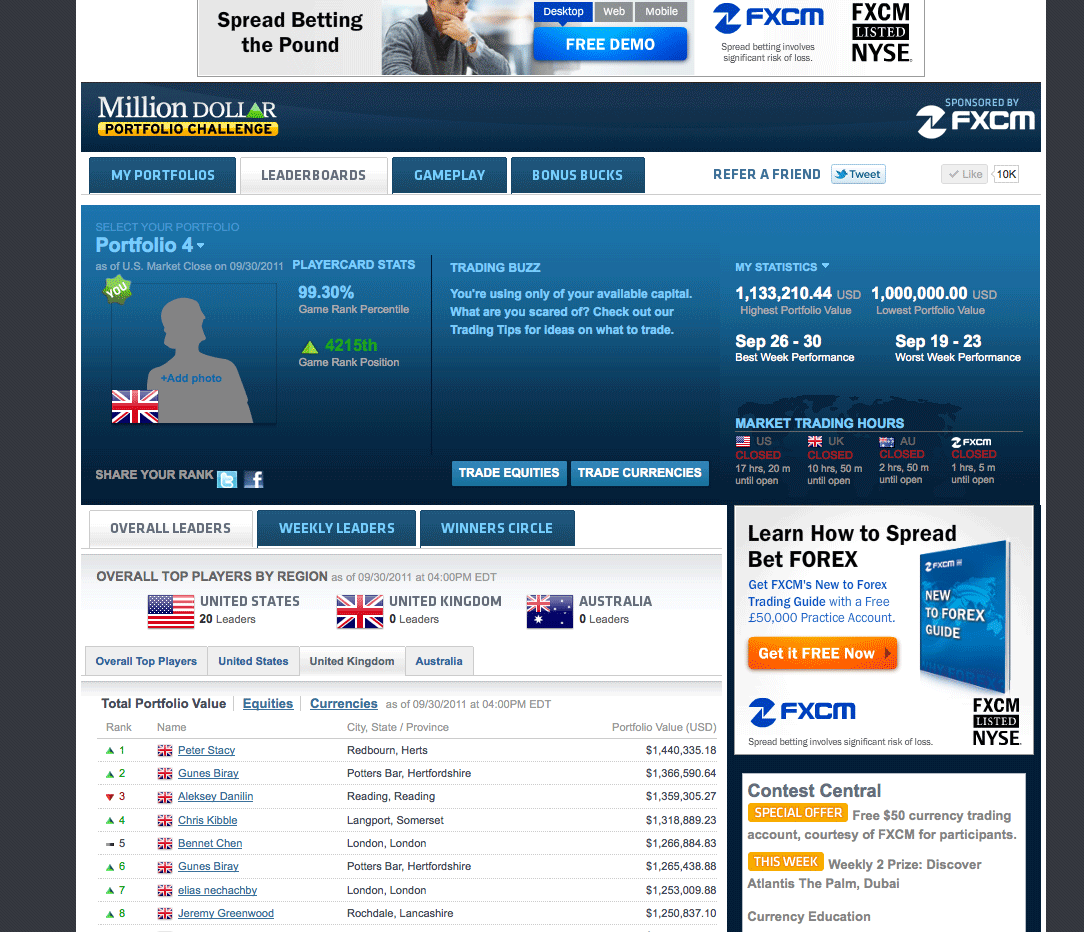Open the Currencies ranking link
The height and width of the screenshot is (932, 1084).
pos(344,704)
